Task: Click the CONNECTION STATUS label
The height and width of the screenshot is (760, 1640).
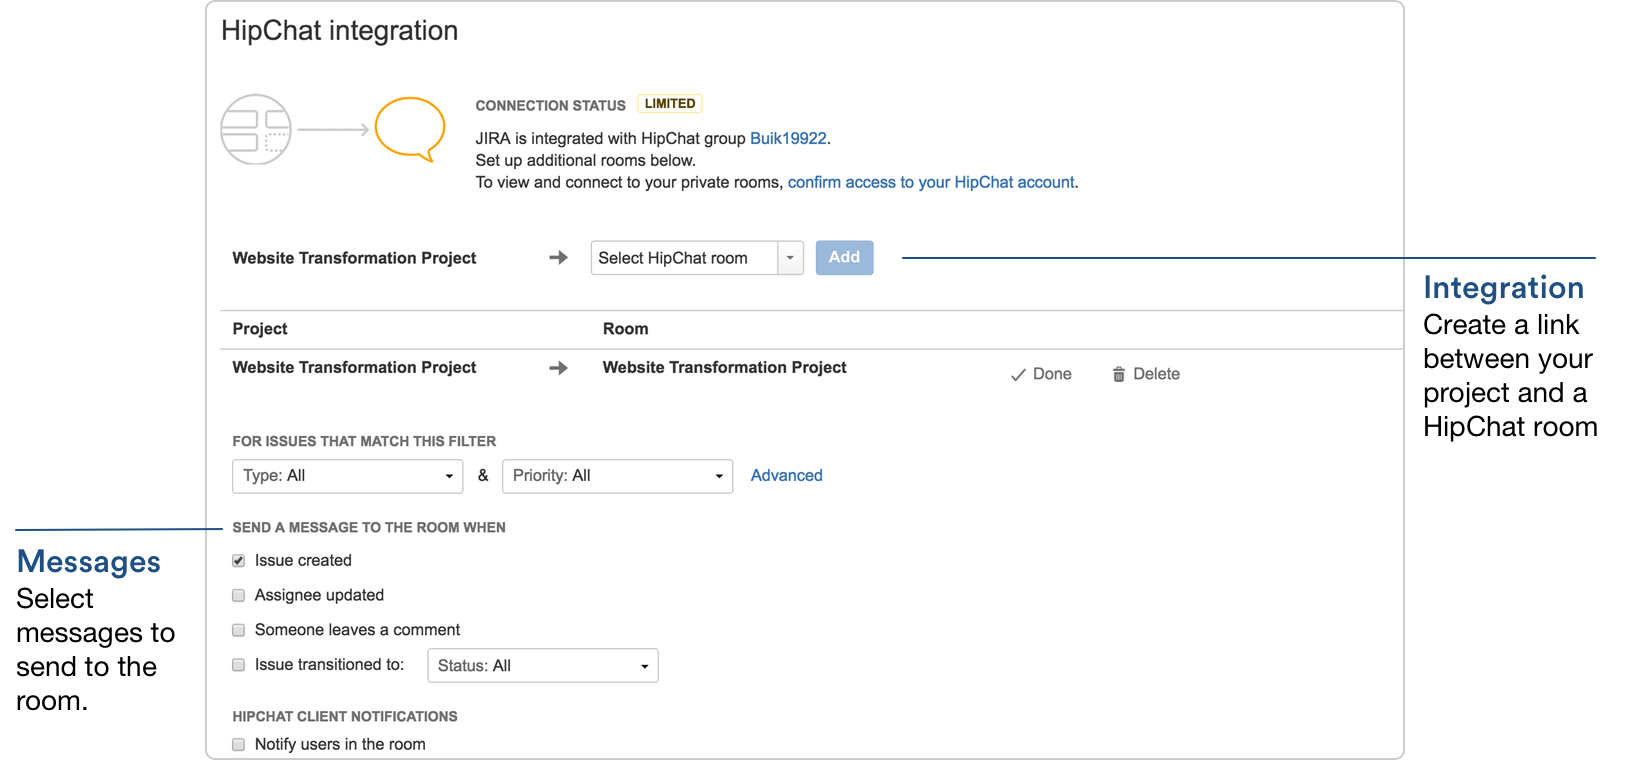Action: tap(550, 106)
